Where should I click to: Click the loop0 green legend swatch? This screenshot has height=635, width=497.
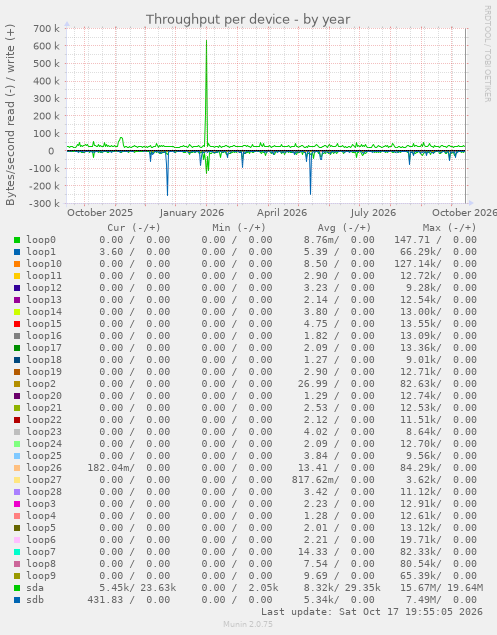17,240
